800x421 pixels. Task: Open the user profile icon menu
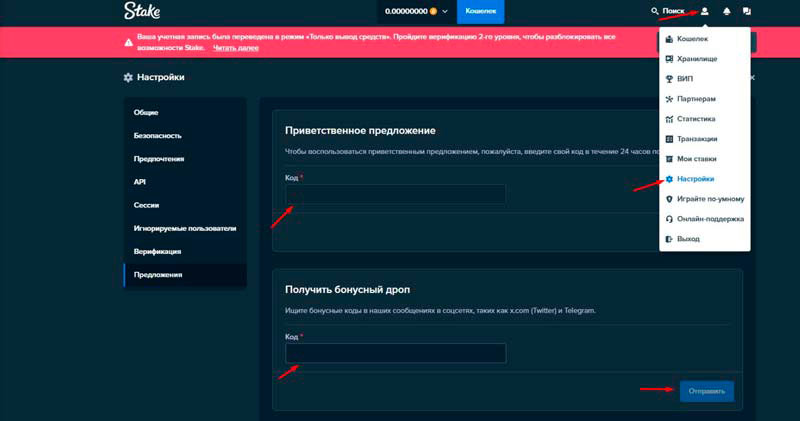pyautogui.click(x=704, y=12)
